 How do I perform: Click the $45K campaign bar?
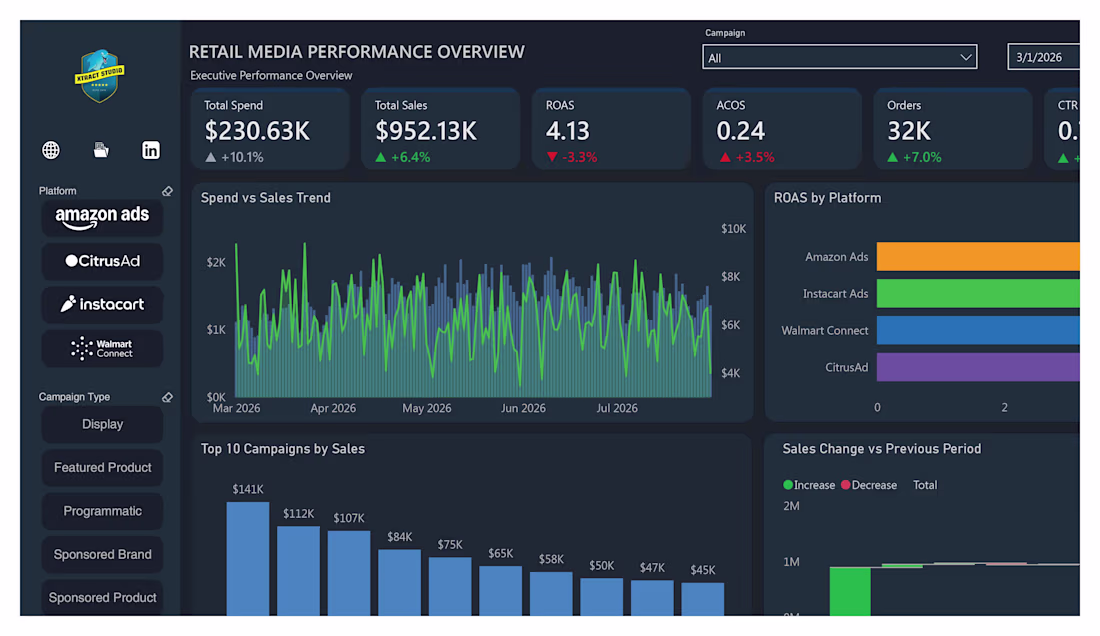[702, 600]
